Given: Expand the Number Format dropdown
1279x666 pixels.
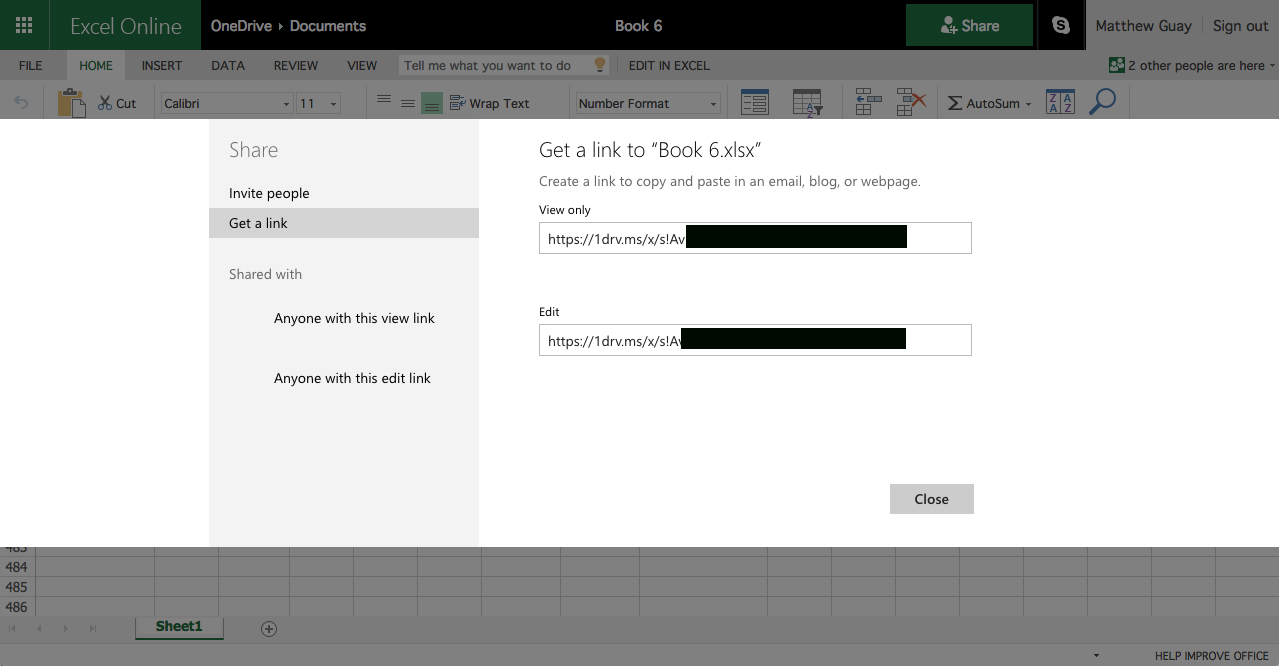Looking at the screenshot, I should pyautogui.click(x=713, y=104).
